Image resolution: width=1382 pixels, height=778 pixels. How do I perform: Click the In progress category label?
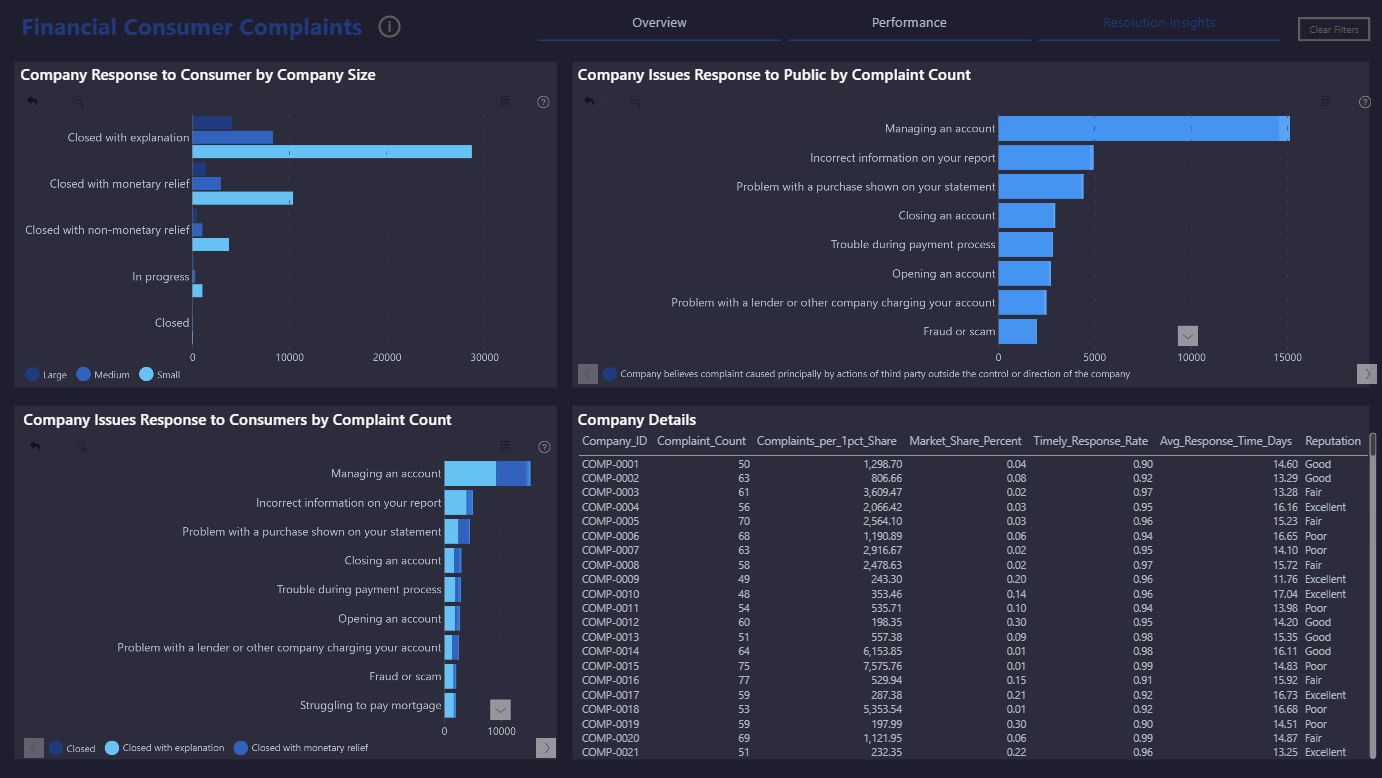pos(160,277)
